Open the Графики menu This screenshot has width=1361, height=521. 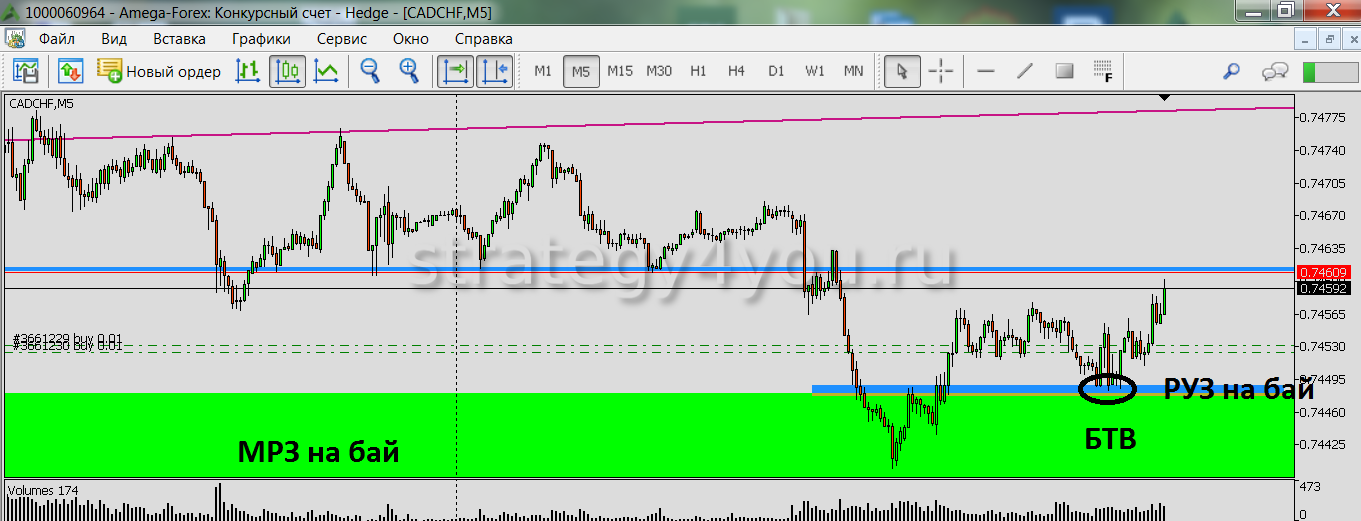tap(261, 39)
